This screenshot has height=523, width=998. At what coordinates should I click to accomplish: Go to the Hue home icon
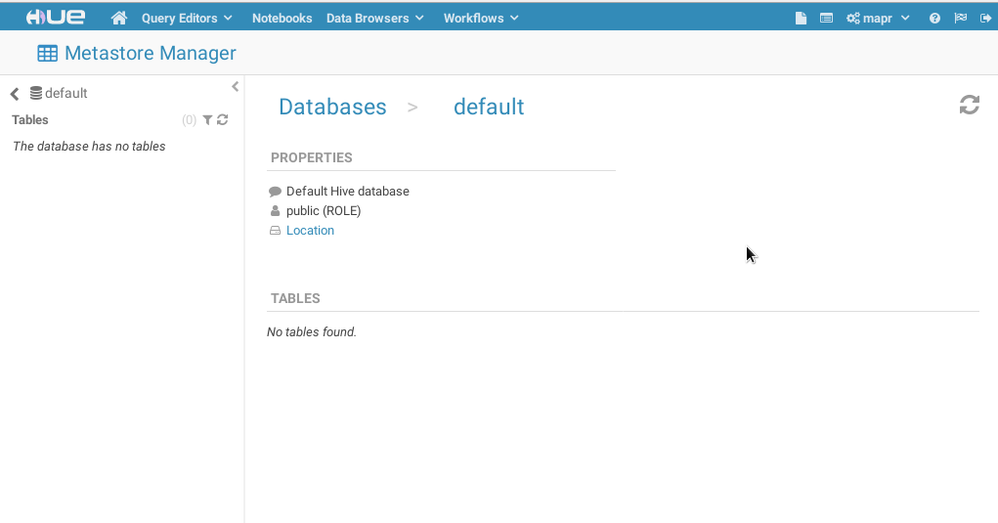pyautogui.click(x=119, y=18)
